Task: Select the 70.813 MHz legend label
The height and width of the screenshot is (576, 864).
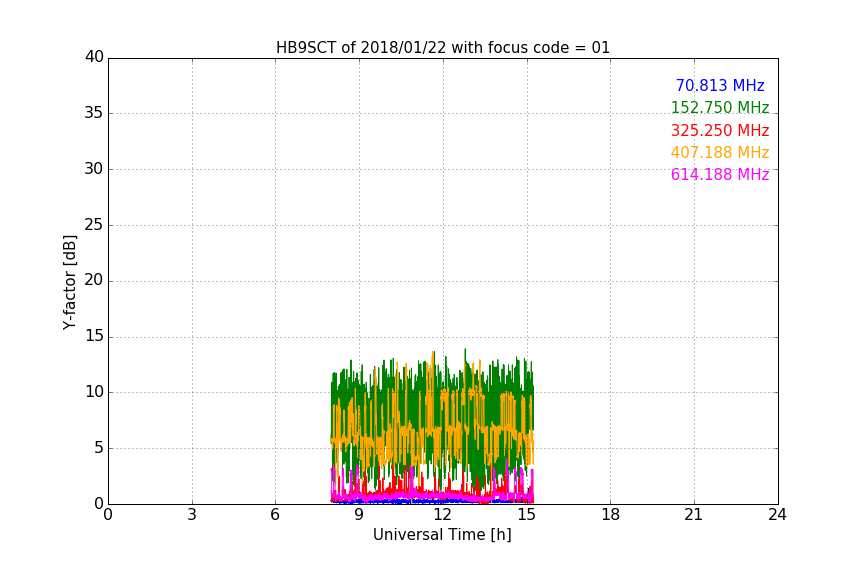Action: point(720,85)
